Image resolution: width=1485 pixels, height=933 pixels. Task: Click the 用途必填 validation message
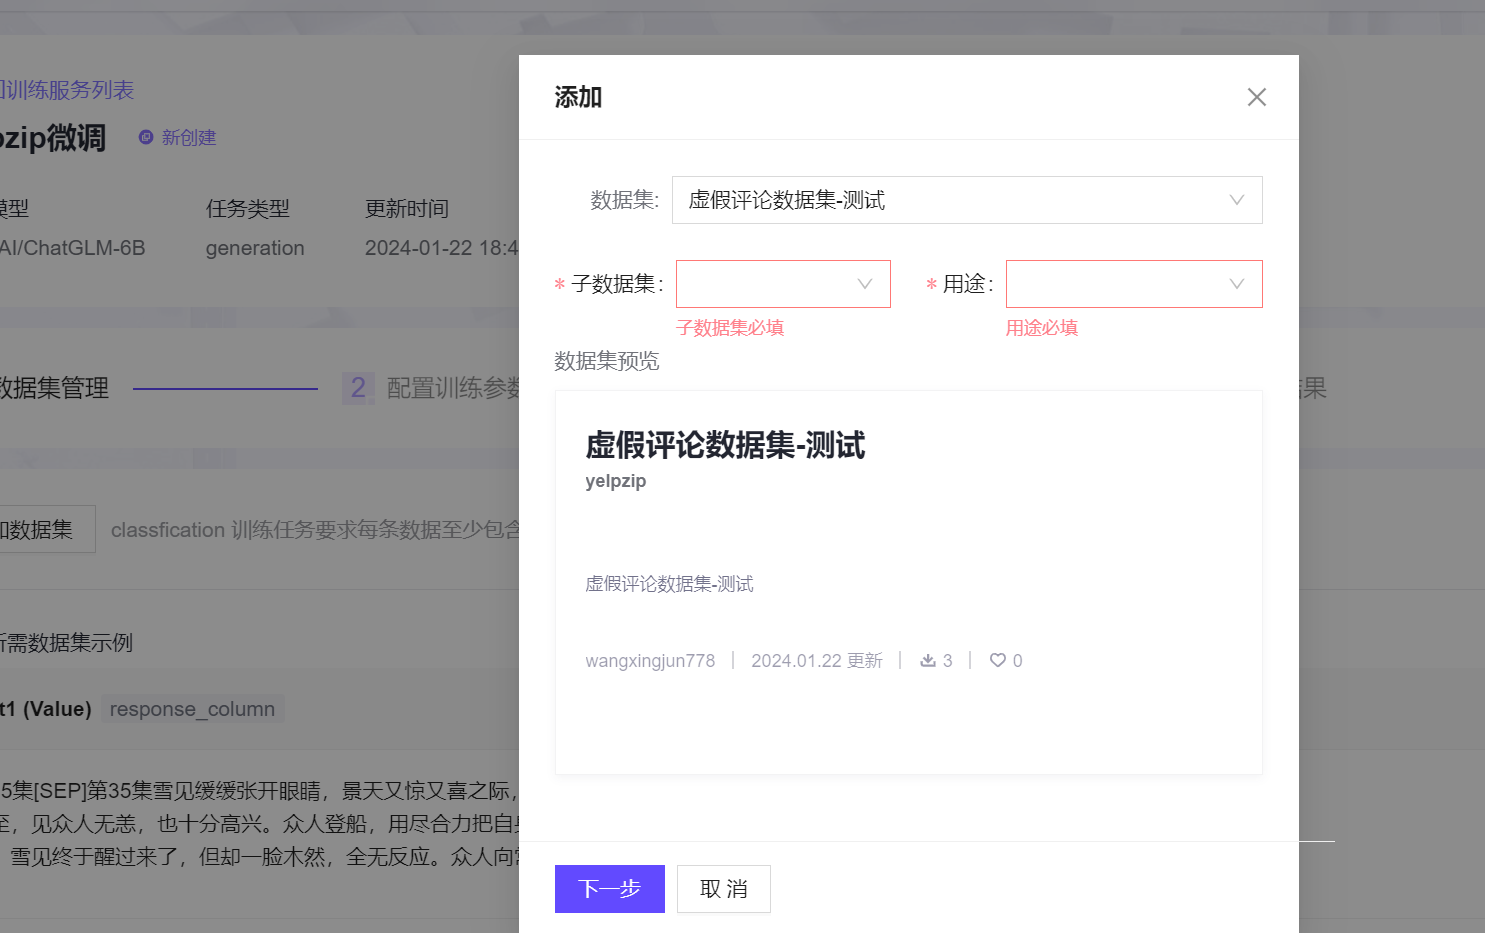pos(1042,328)
